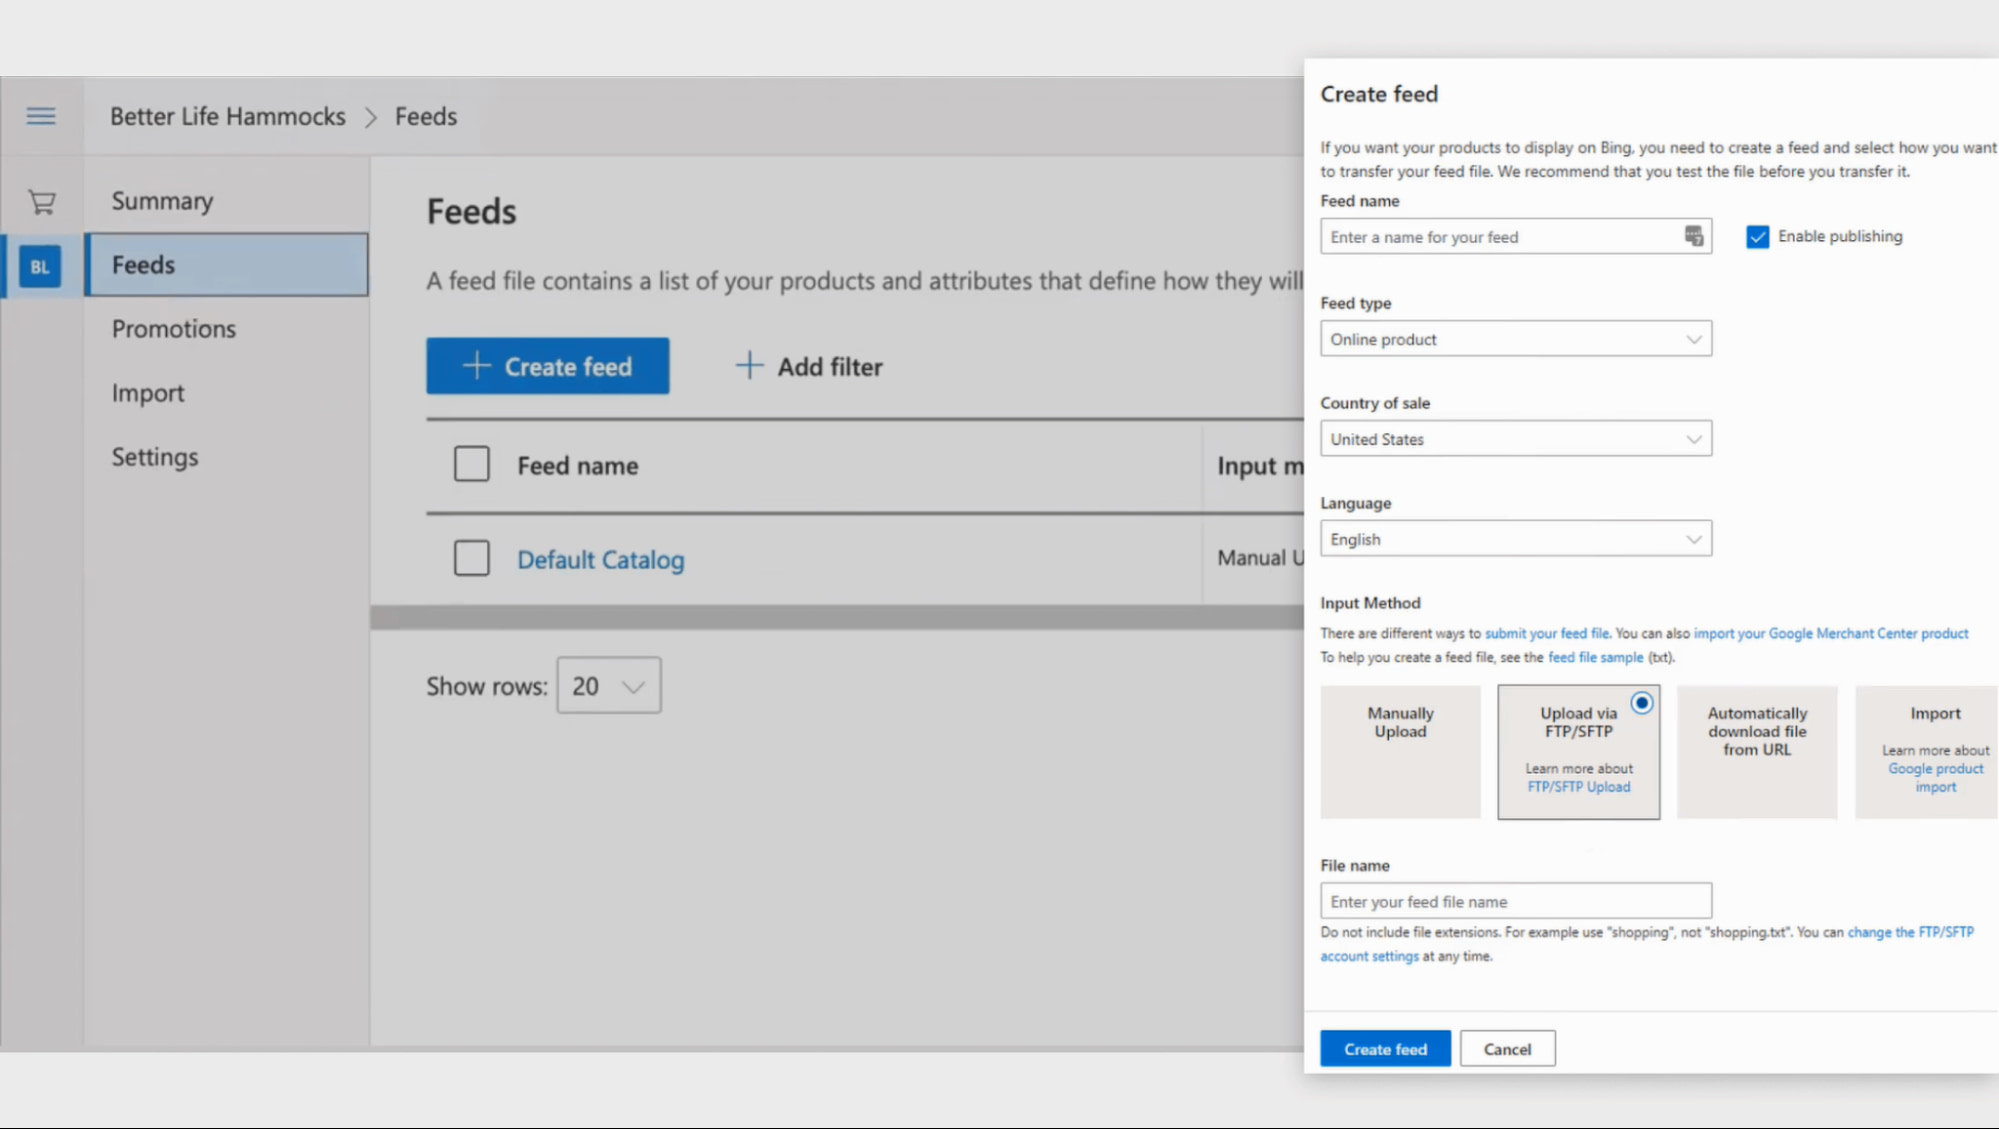The width and height of the screenshot is (1999, 1129).
Task: Click the Add filter button
Action: click(x=809, y=366)
